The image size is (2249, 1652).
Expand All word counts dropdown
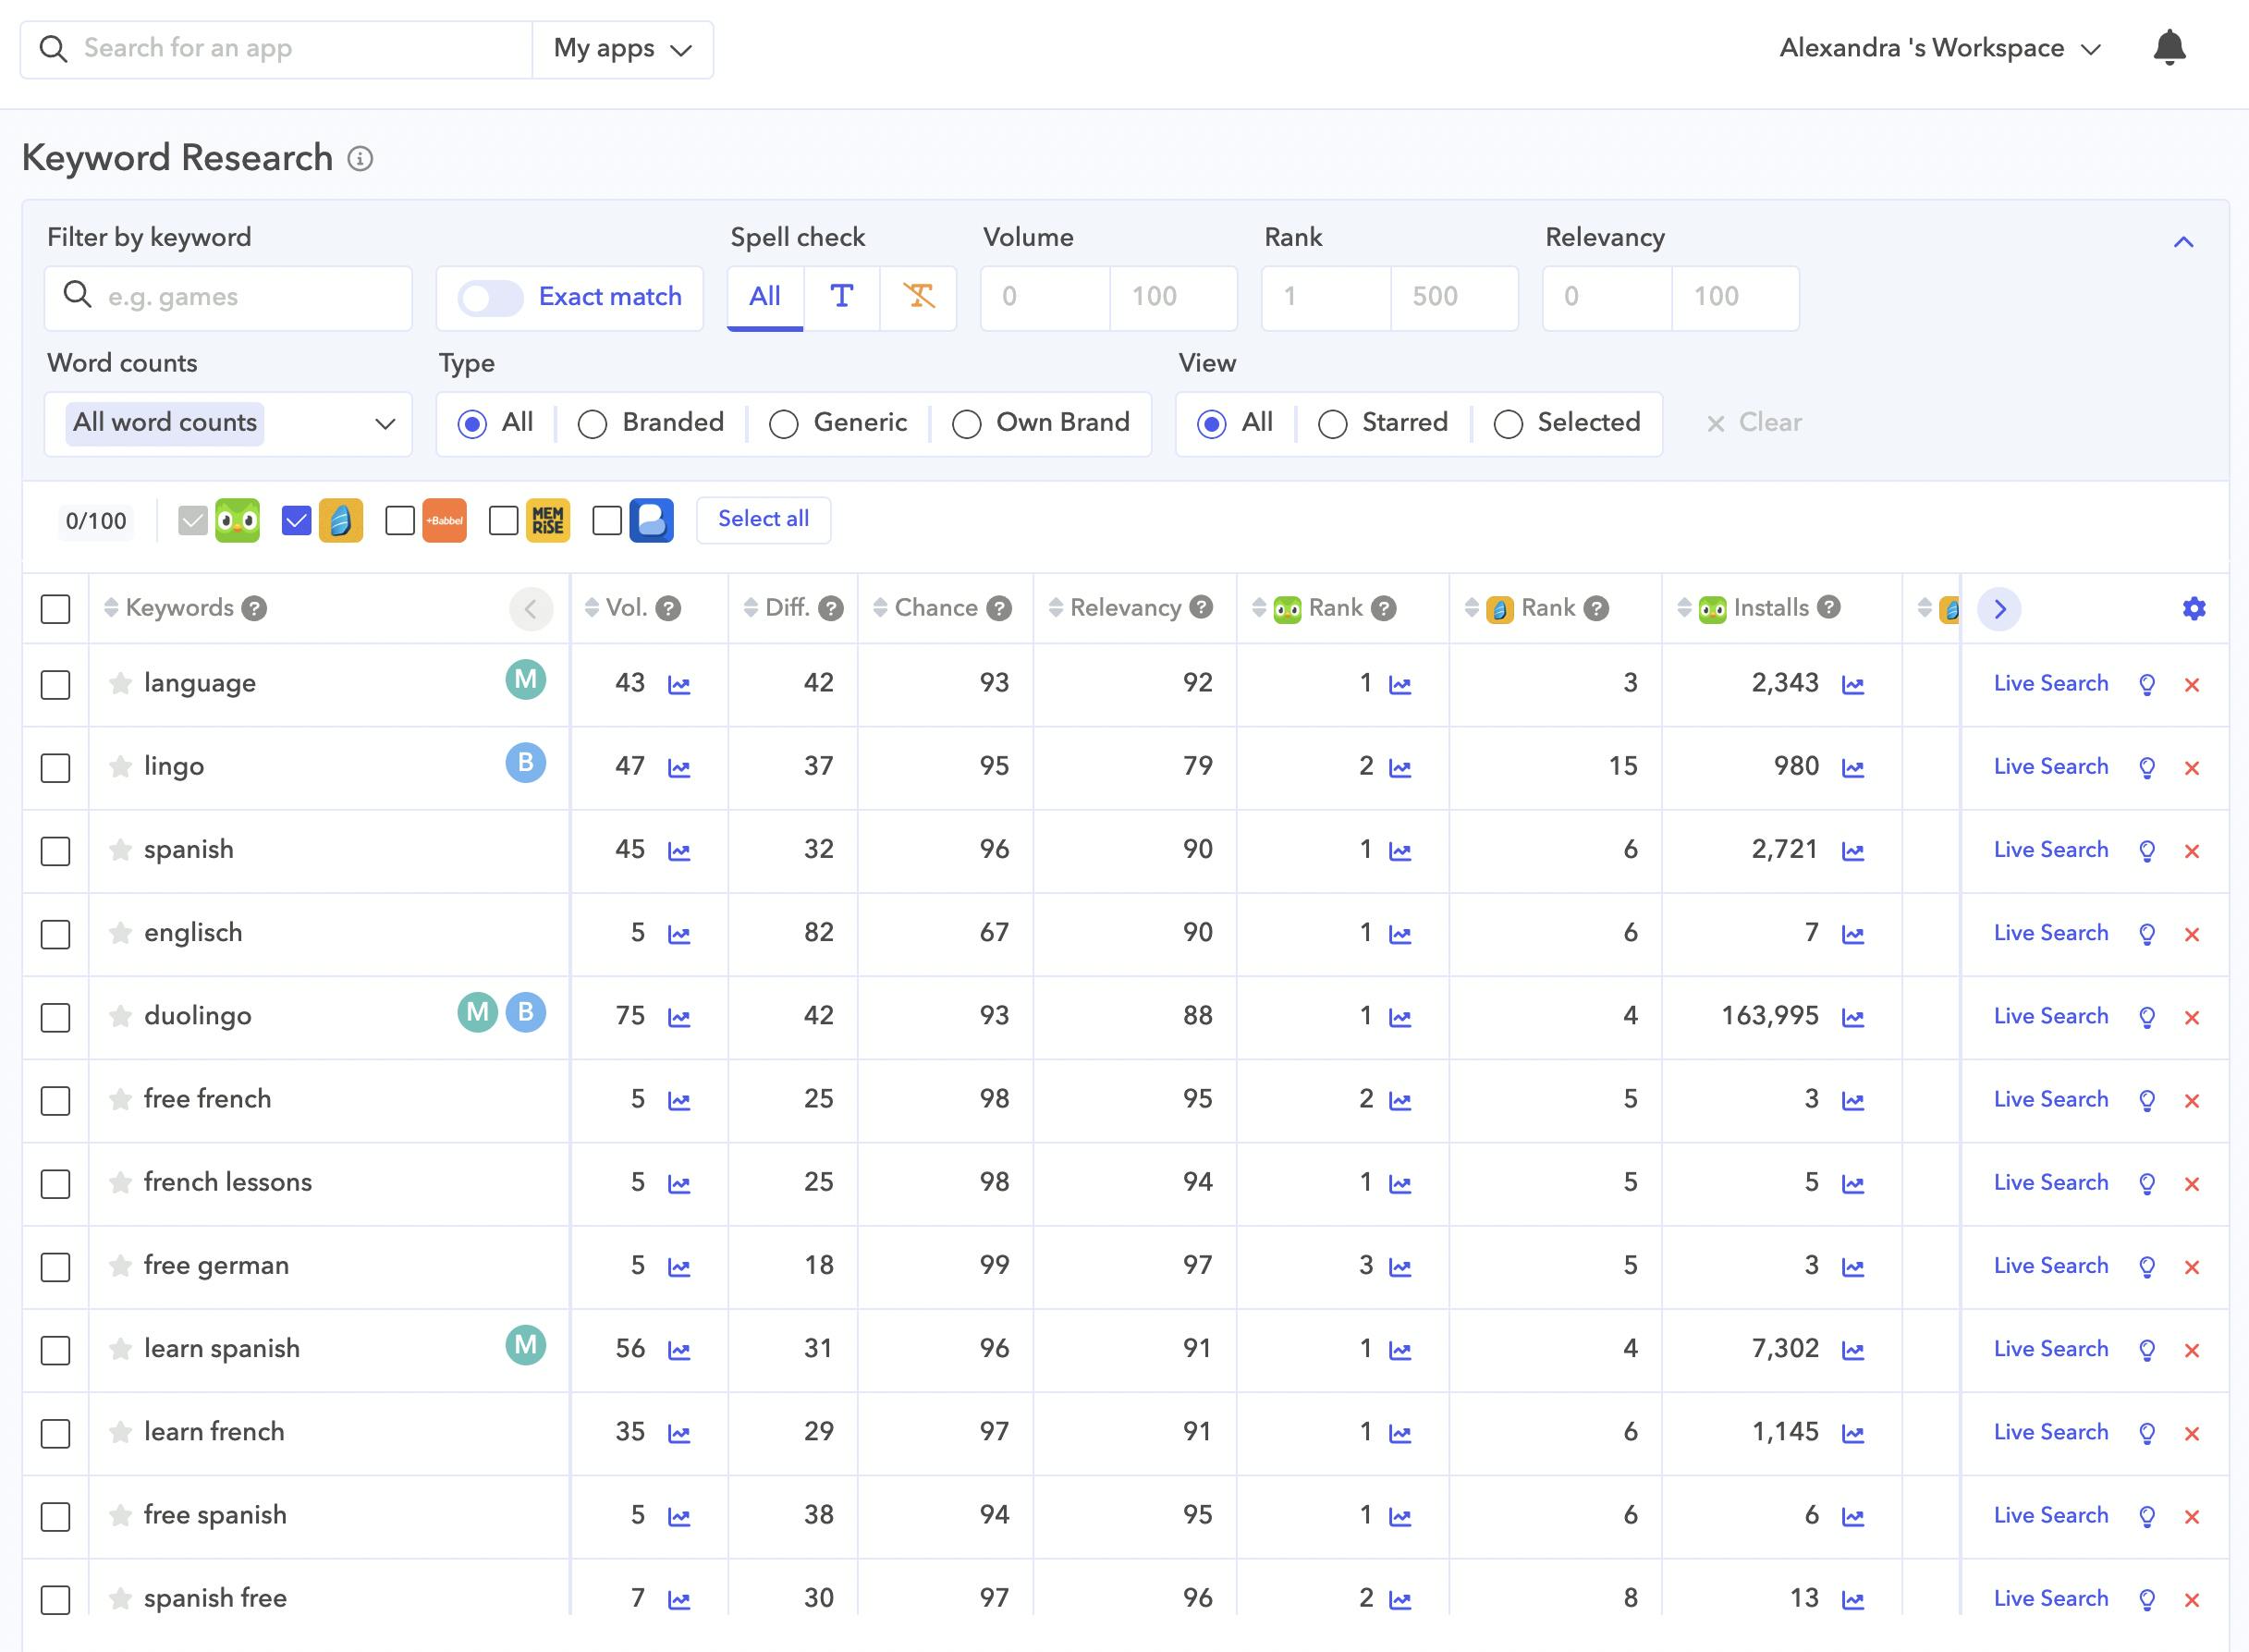tap(228, 424)
